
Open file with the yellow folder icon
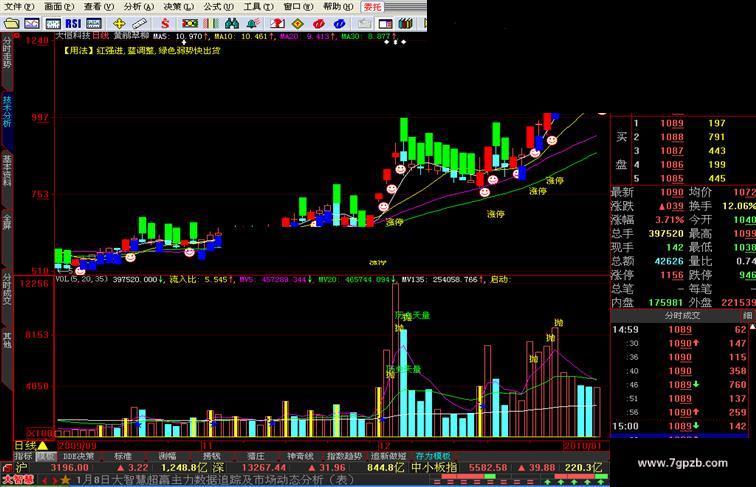(x=12, y=23)
